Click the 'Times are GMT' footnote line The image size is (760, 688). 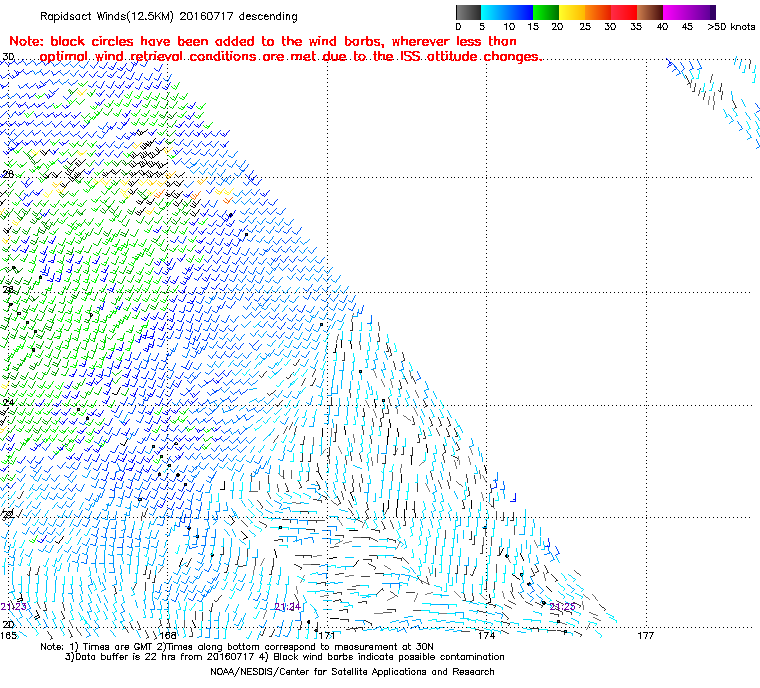237,647
